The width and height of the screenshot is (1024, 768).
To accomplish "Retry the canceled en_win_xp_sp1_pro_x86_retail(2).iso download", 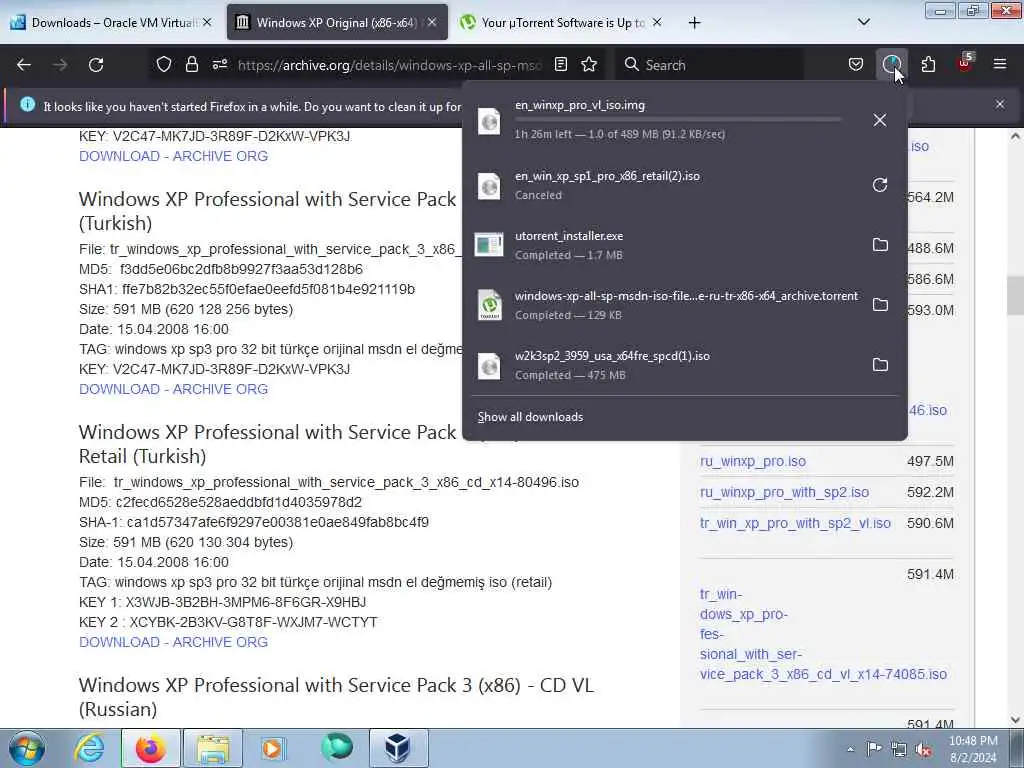I will pyautogui.click(x=880, y=185).
